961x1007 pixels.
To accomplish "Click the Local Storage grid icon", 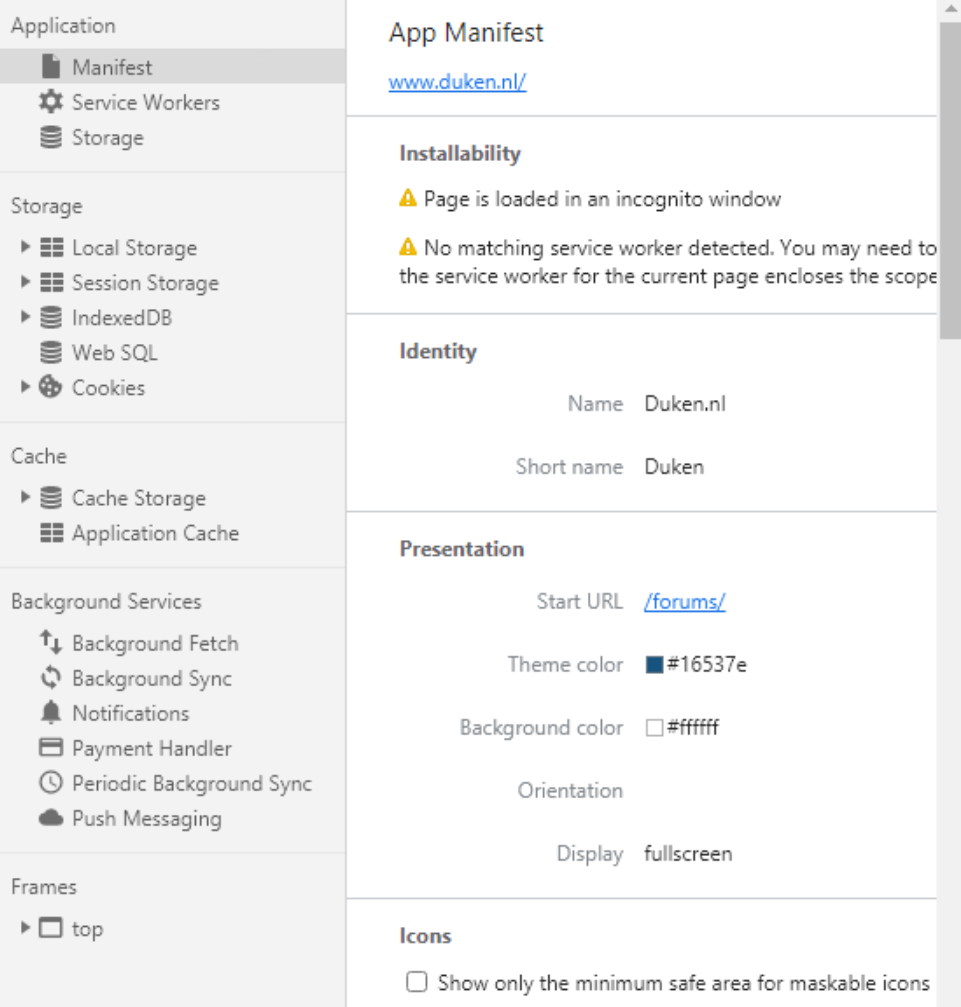I will tap(51, 247).
